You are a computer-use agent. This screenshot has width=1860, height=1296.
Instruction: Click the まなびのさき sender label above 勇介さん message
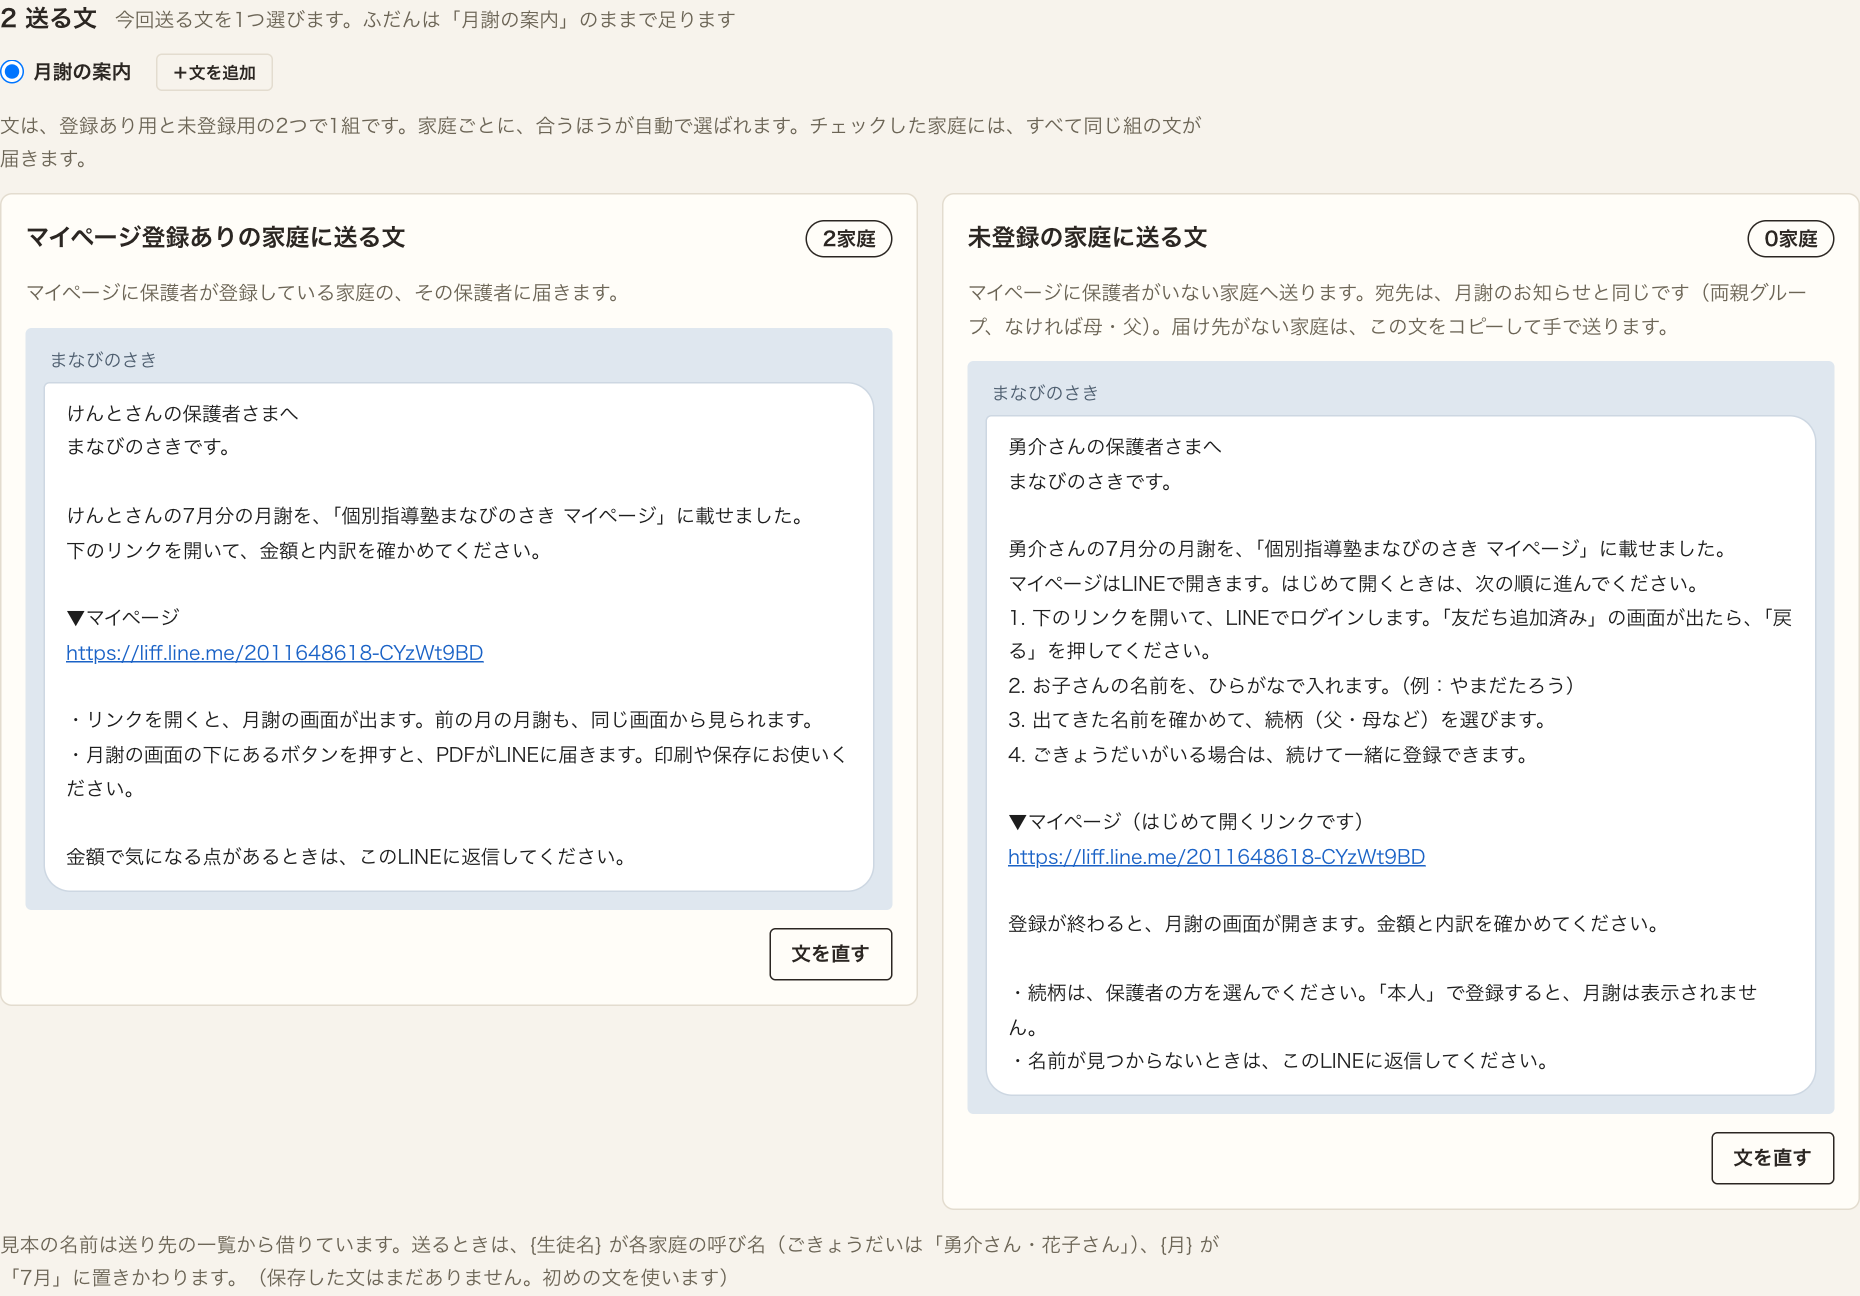tap(1045, 393)
